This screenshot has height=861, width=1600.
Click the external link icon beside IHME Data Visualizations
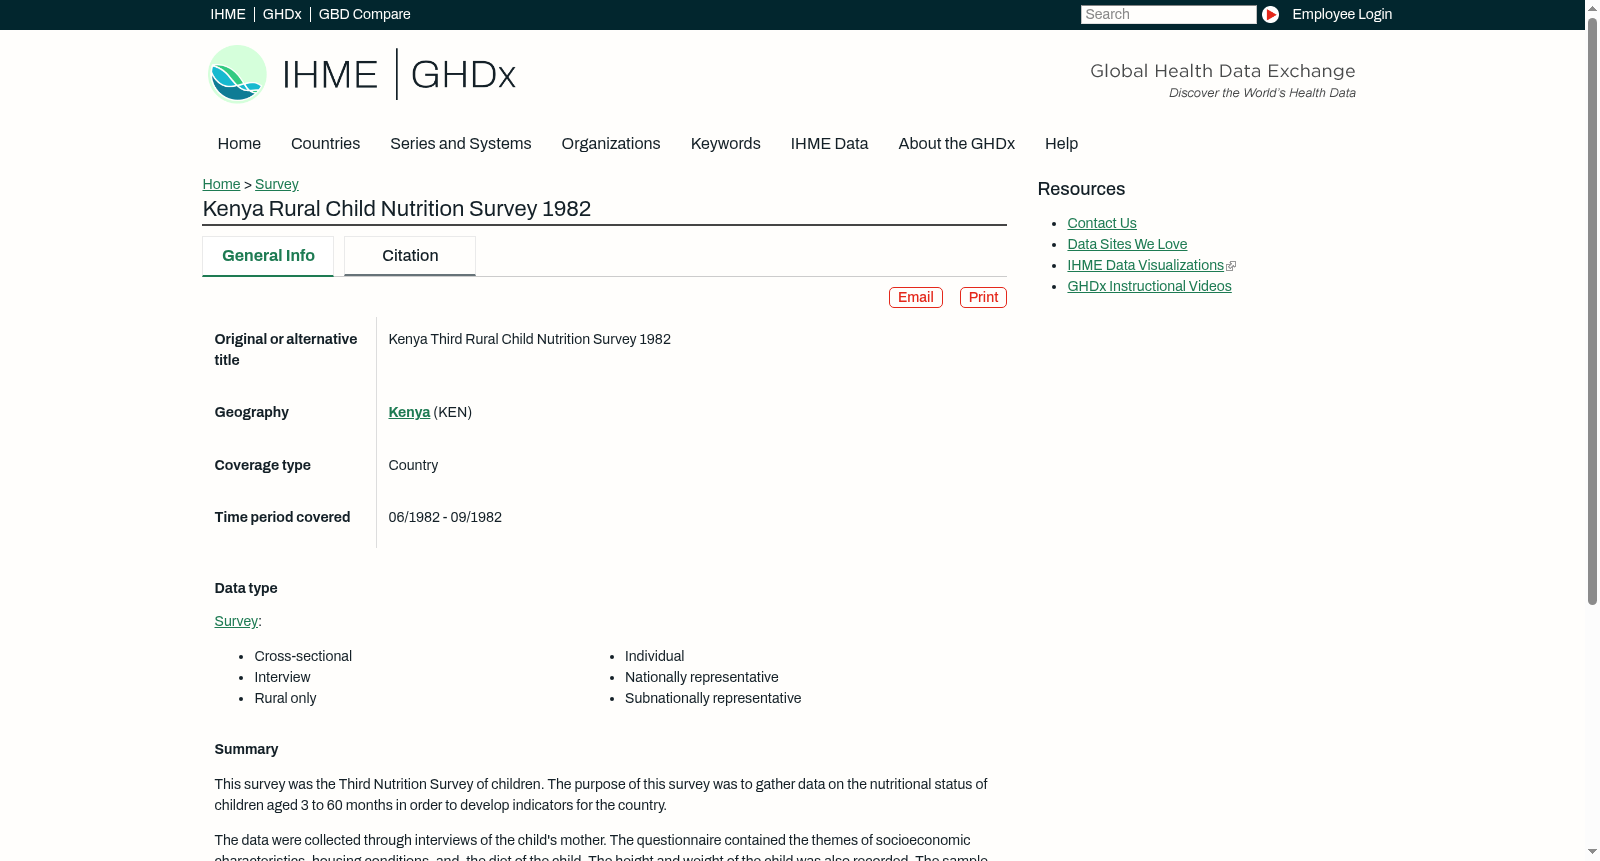(1231, 266)
